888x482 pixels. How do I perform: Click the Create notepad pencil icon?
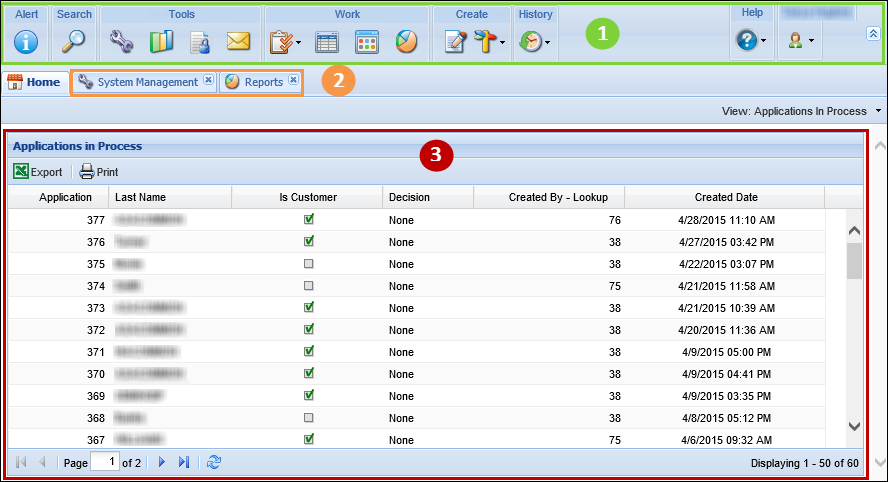point(455,42)
